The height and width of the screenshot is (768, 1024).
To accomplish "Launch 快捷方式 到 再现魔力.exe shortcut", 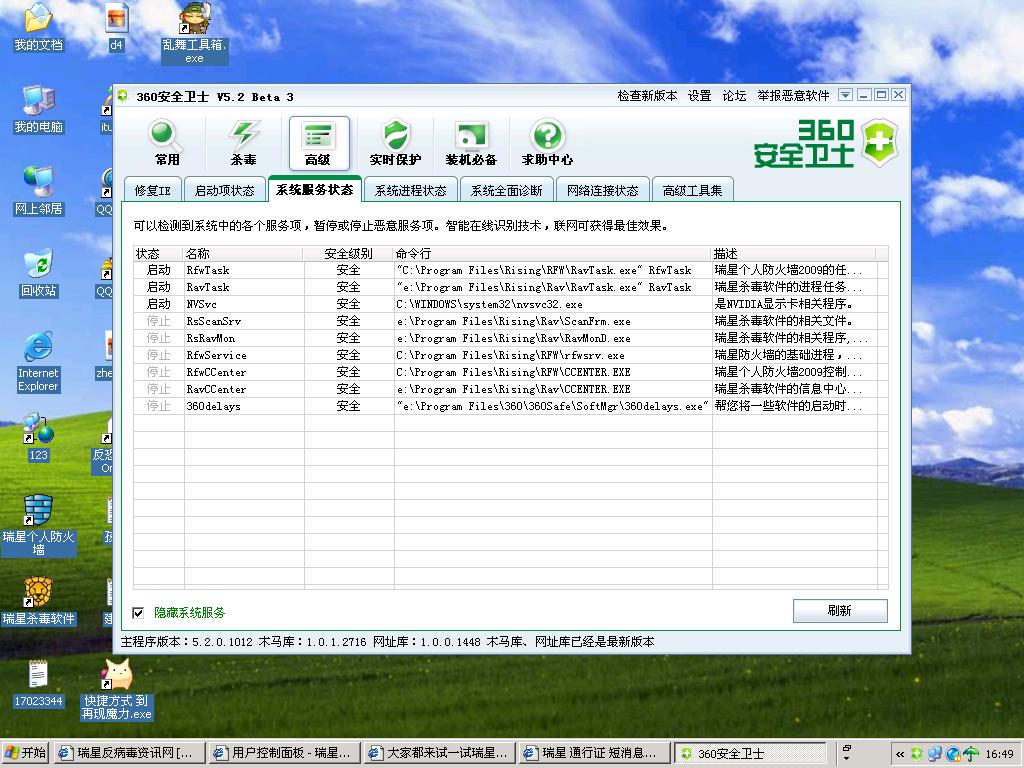I will 116,690.
